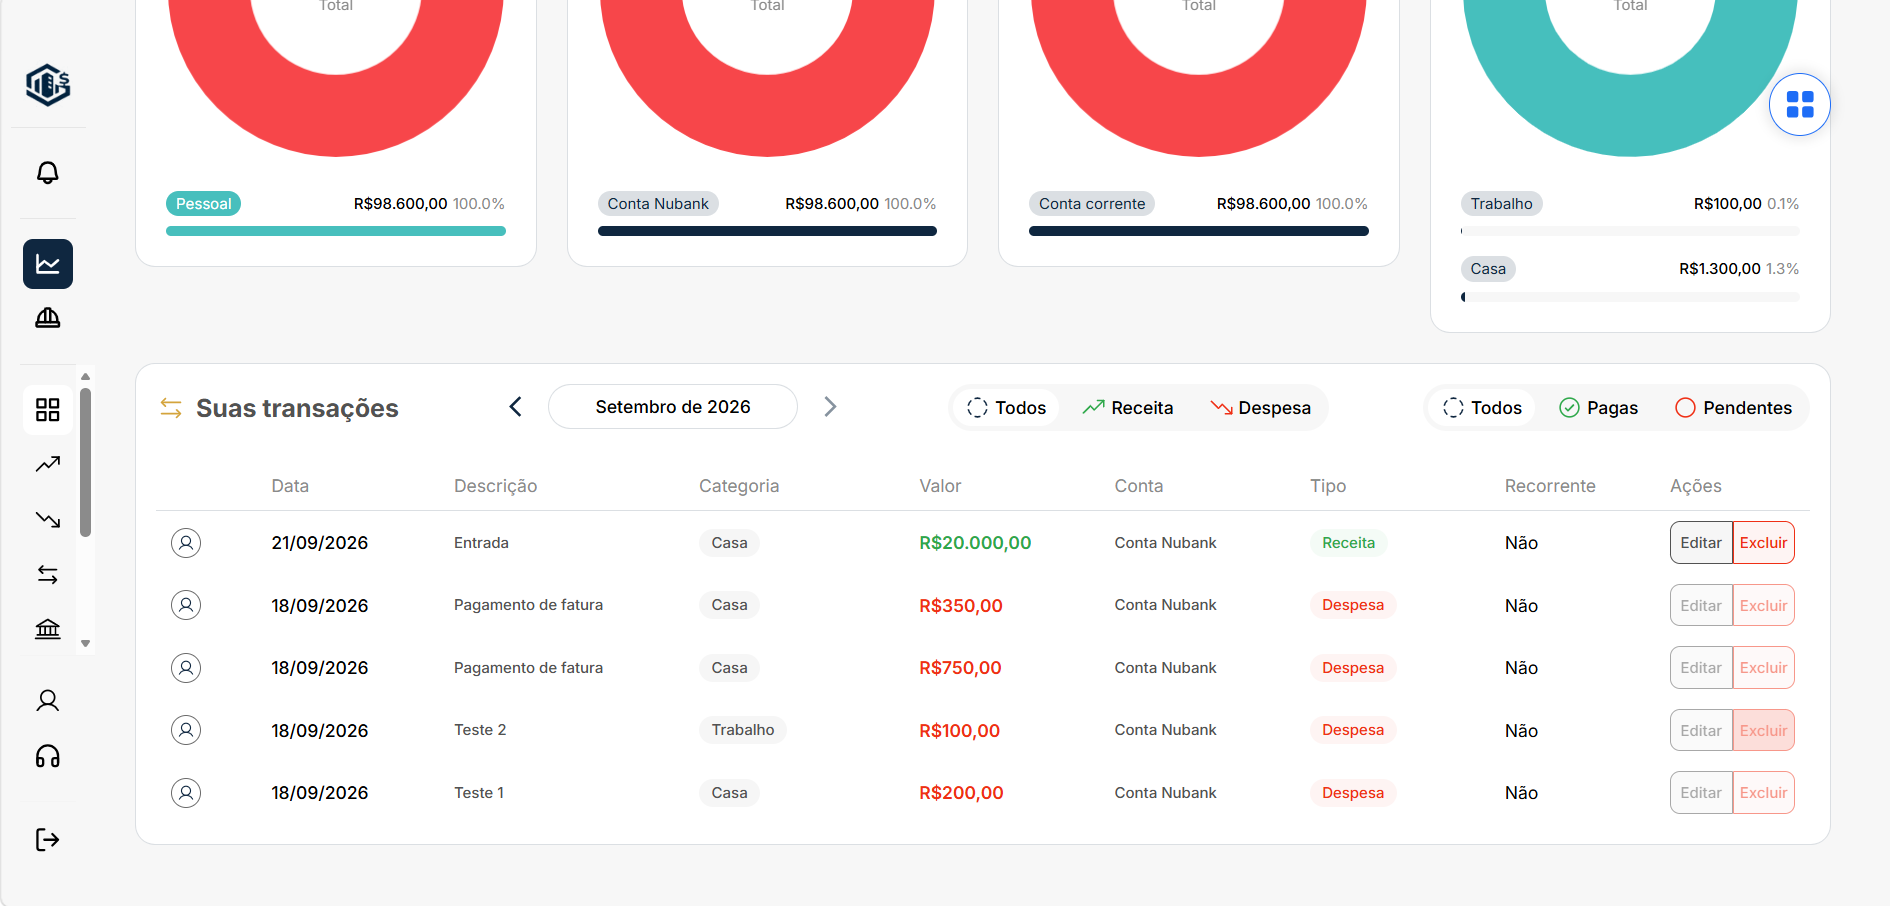Open the hard-hat sidebar icon
Viewport: 1890px width, 906px height.
coord(48,318)
